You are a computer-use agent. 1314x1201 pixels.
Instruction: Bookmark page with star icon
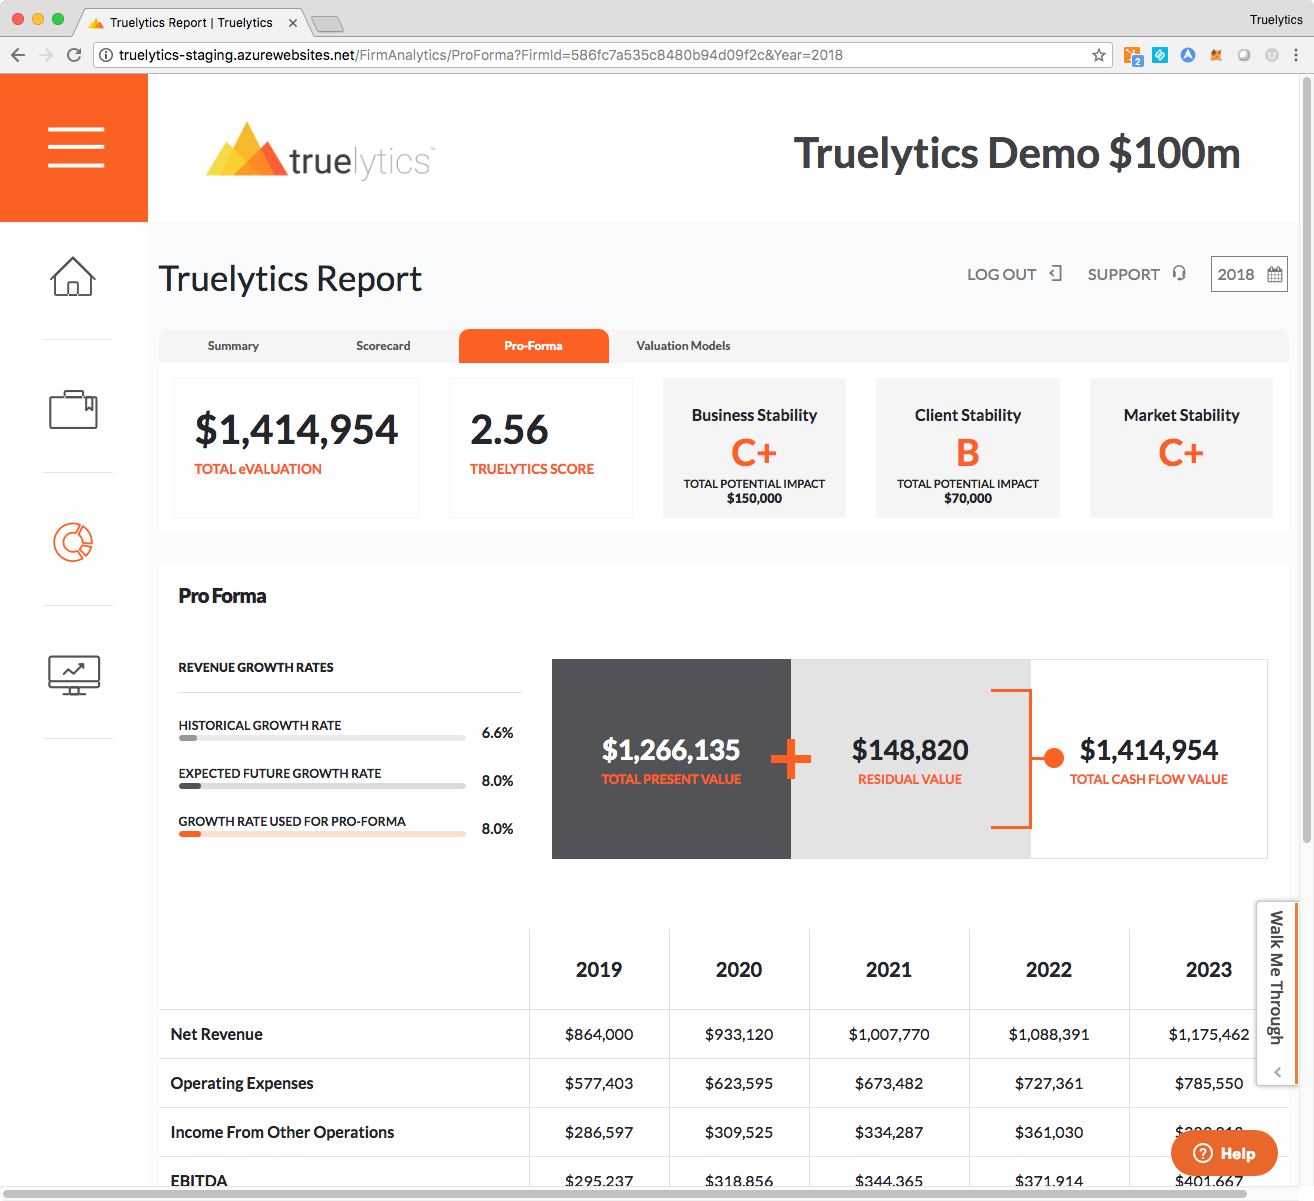coord(1099,55)
